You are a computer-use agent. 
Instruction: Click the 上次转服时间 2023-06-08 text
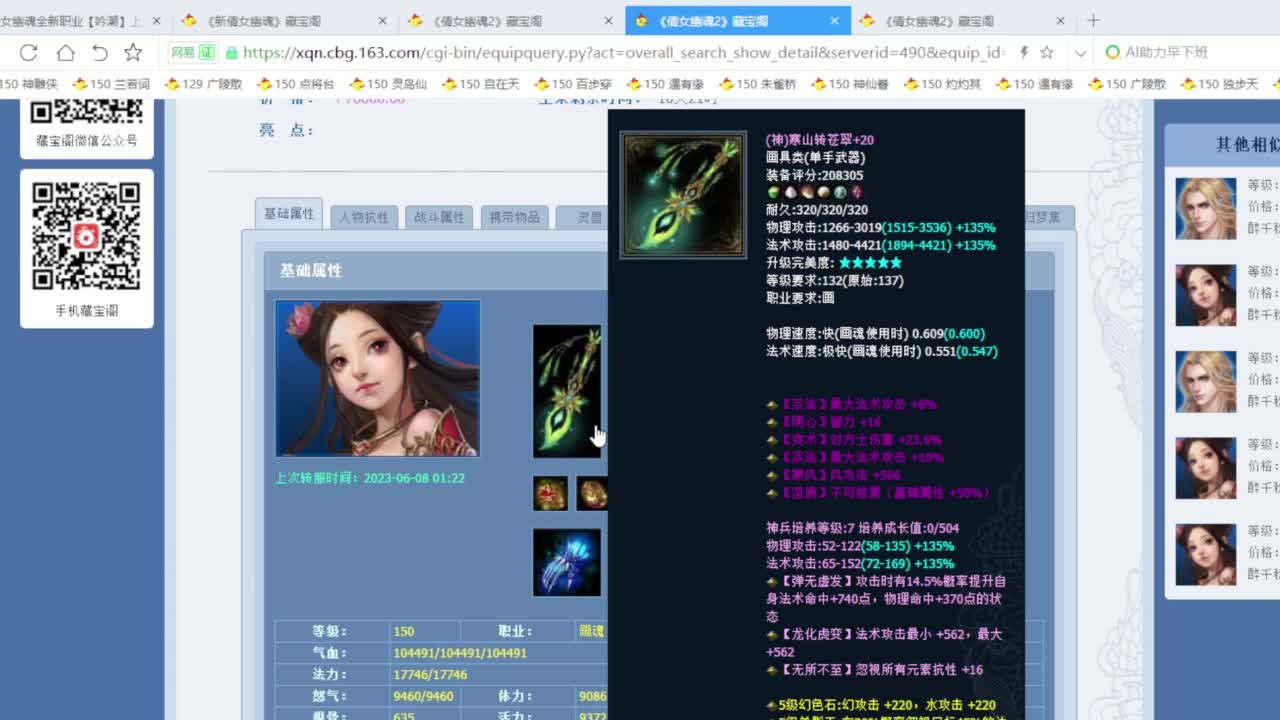click(370, 478)
